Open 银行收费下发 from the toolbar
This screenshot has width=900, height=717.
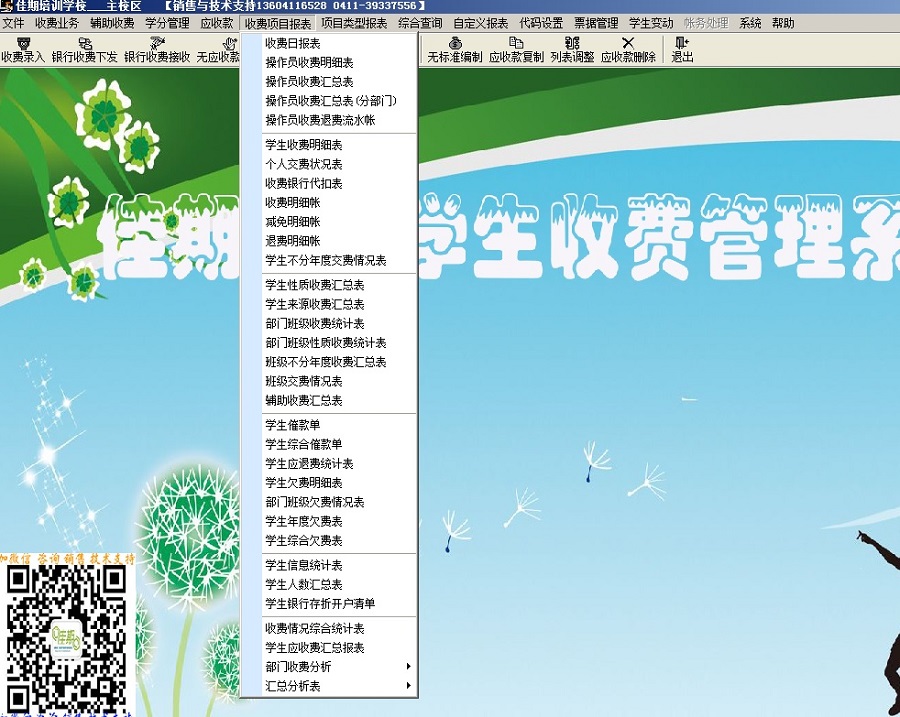(85, 50)
